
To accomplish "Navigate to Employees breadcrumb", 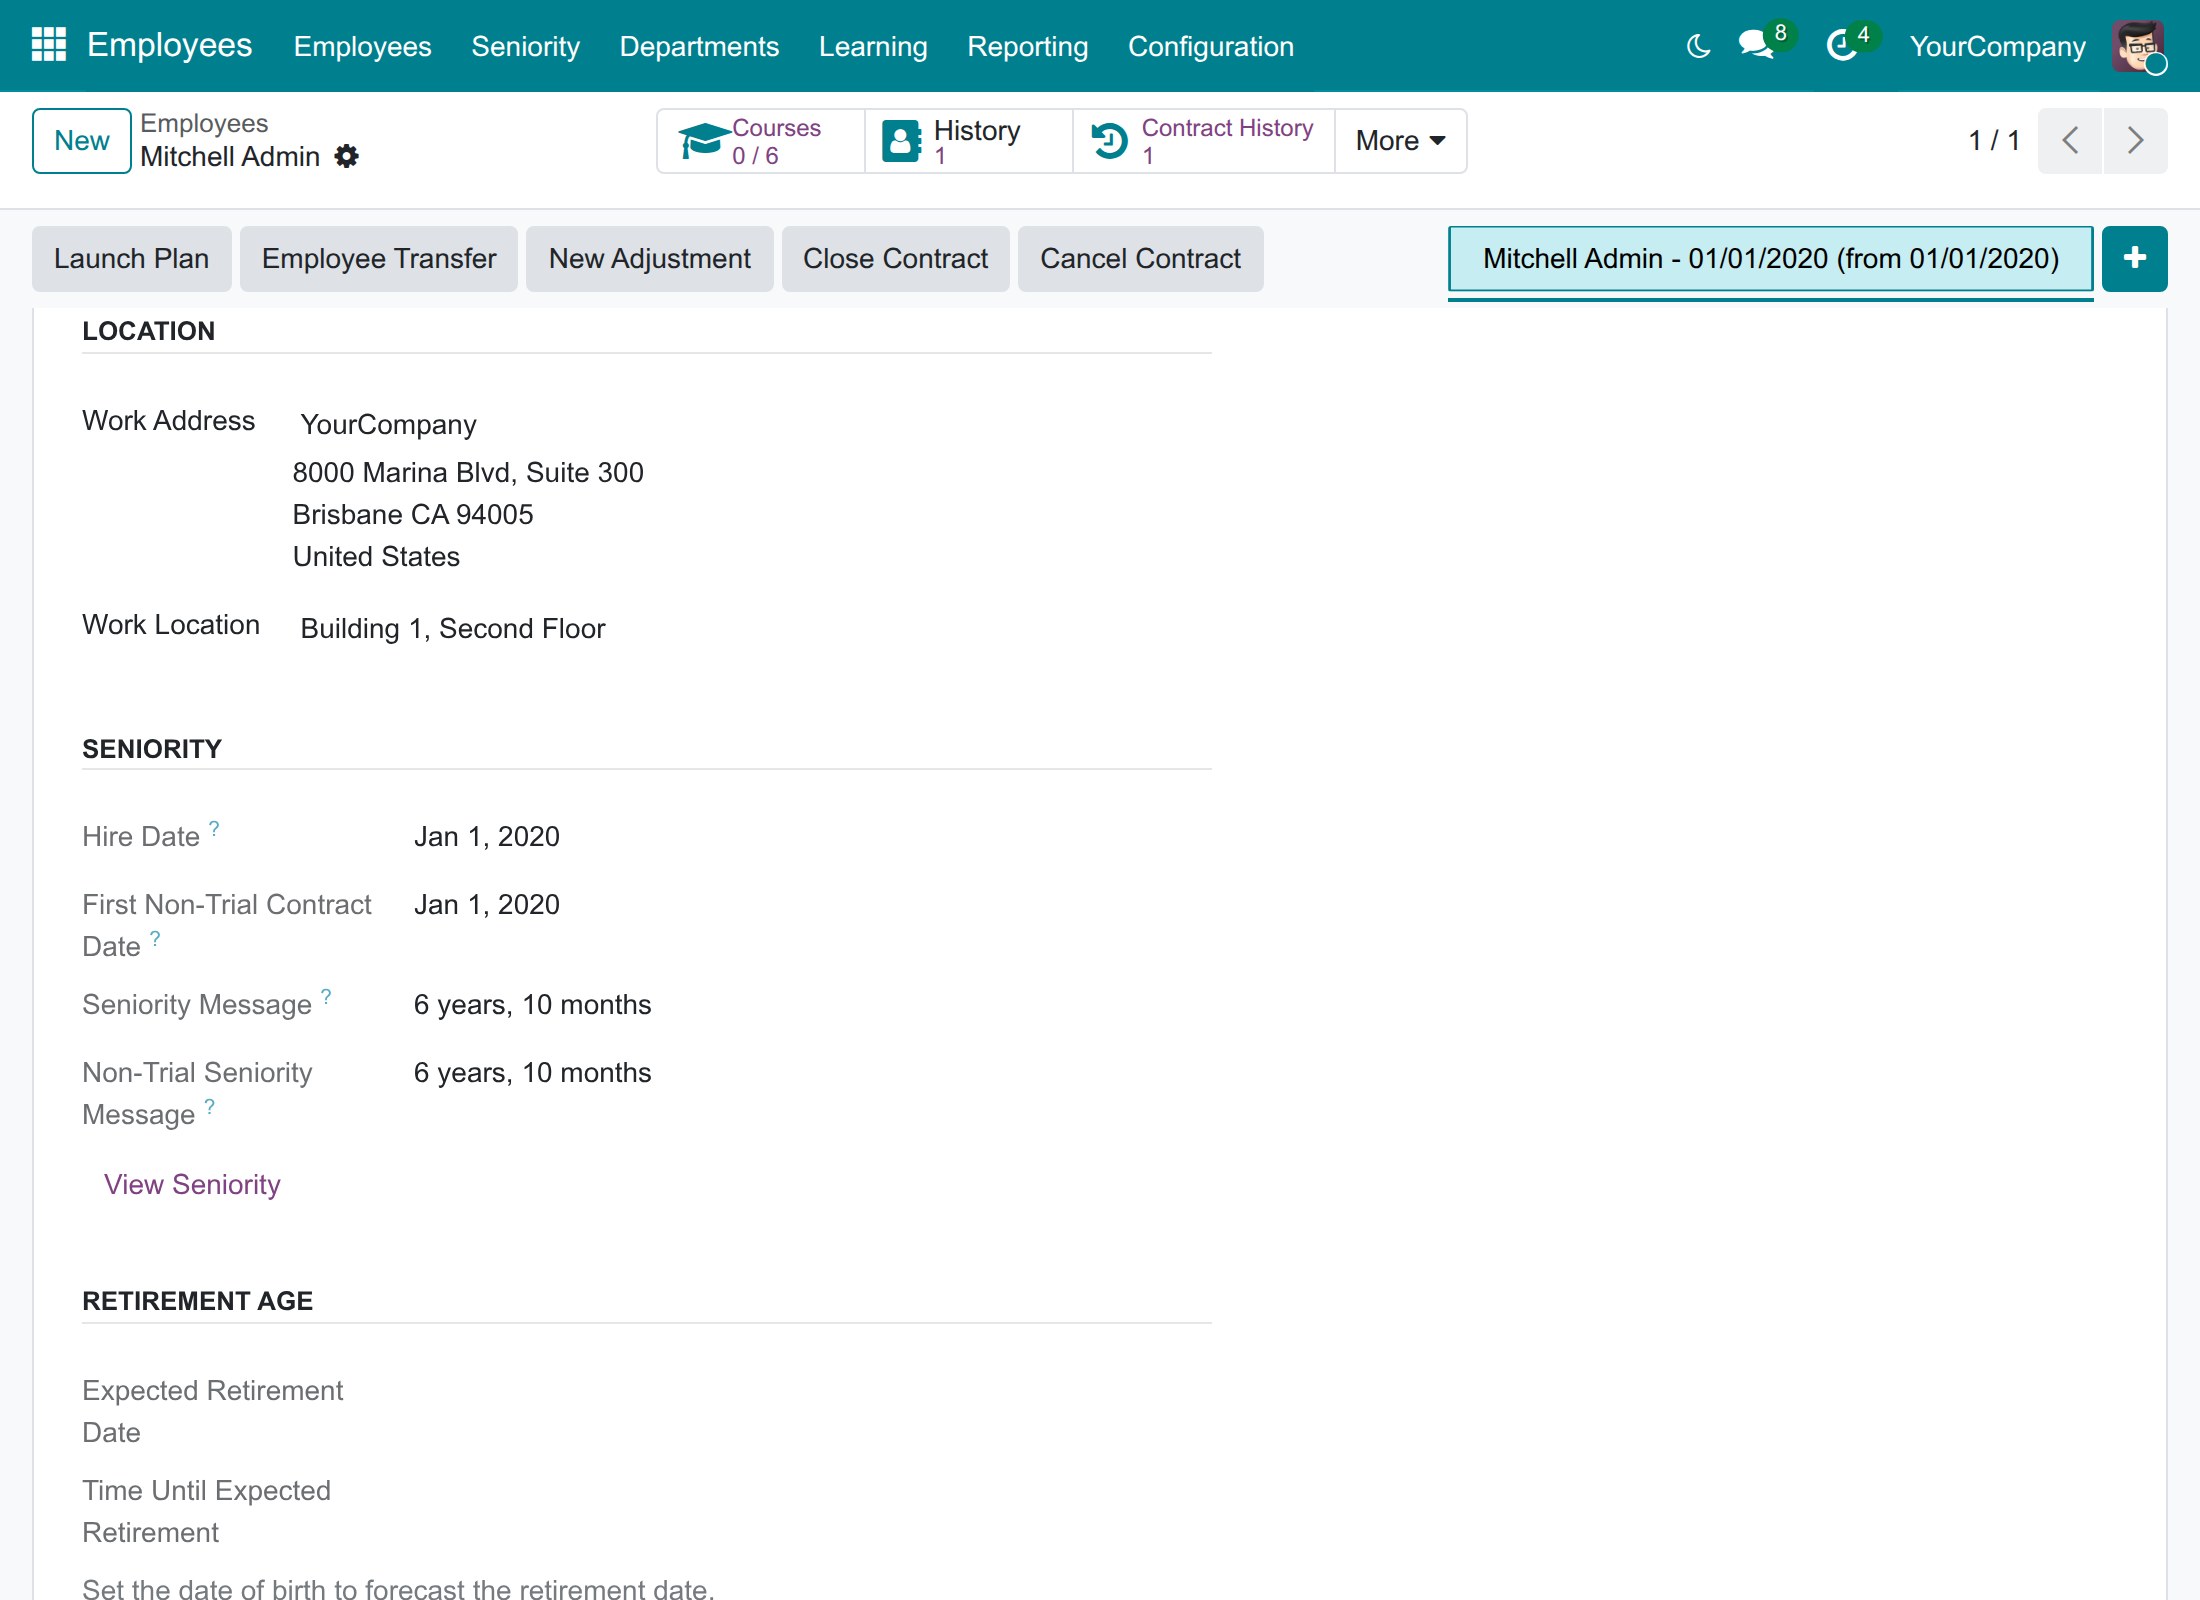I will point(204,123).
